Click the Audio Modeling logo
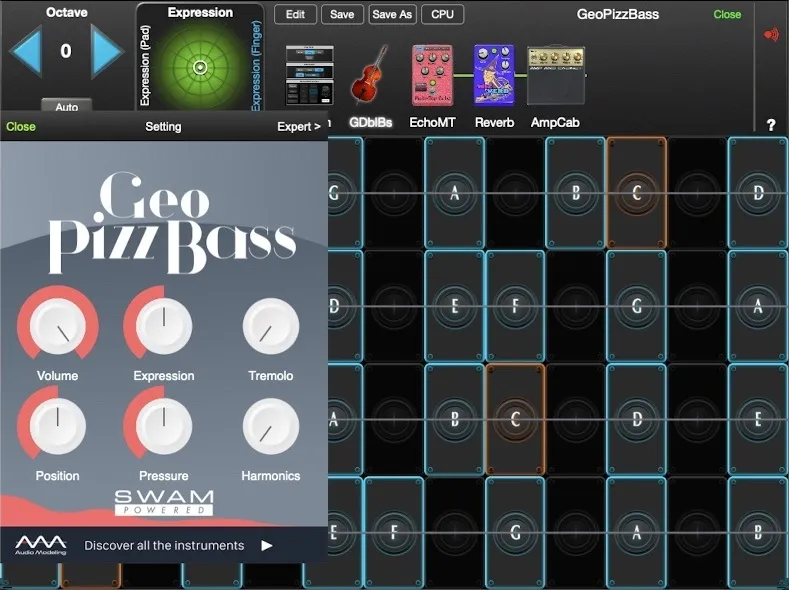 click(40, 545)
